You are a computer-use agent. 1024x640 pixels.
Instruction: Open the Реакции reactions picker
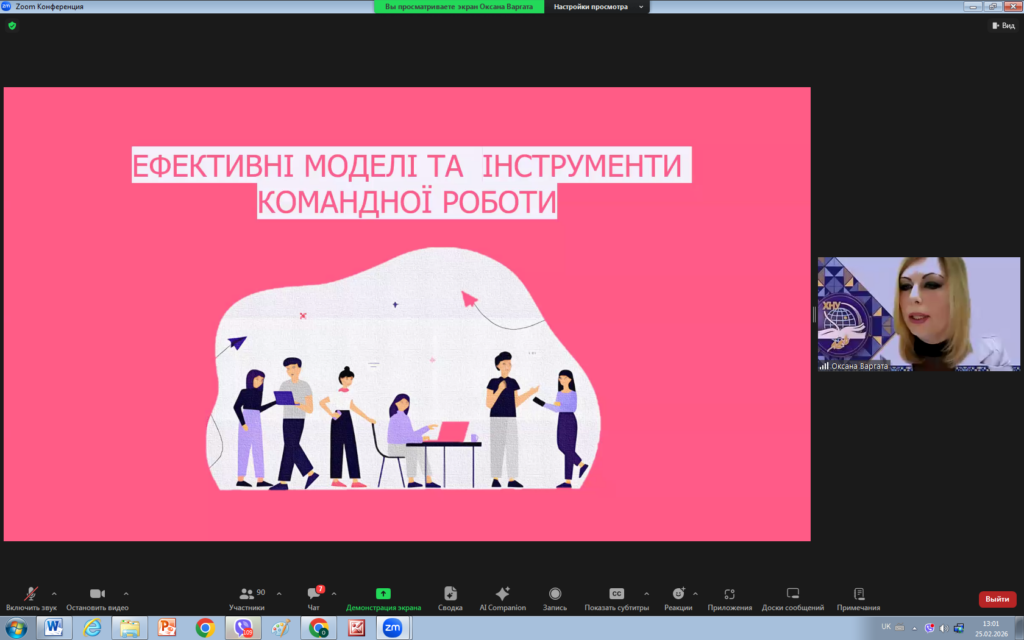click(678, 594)
